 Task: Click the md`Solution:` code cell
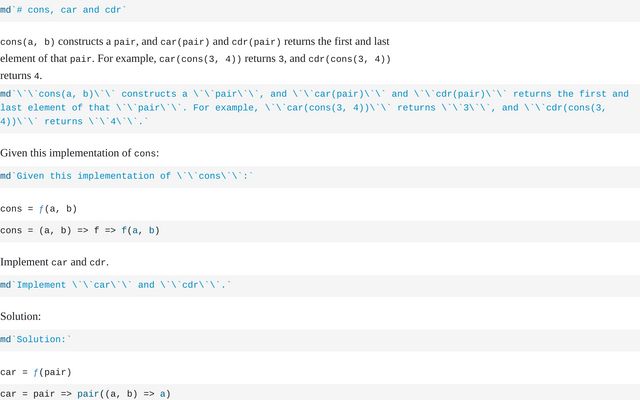(x=36, y=340)
